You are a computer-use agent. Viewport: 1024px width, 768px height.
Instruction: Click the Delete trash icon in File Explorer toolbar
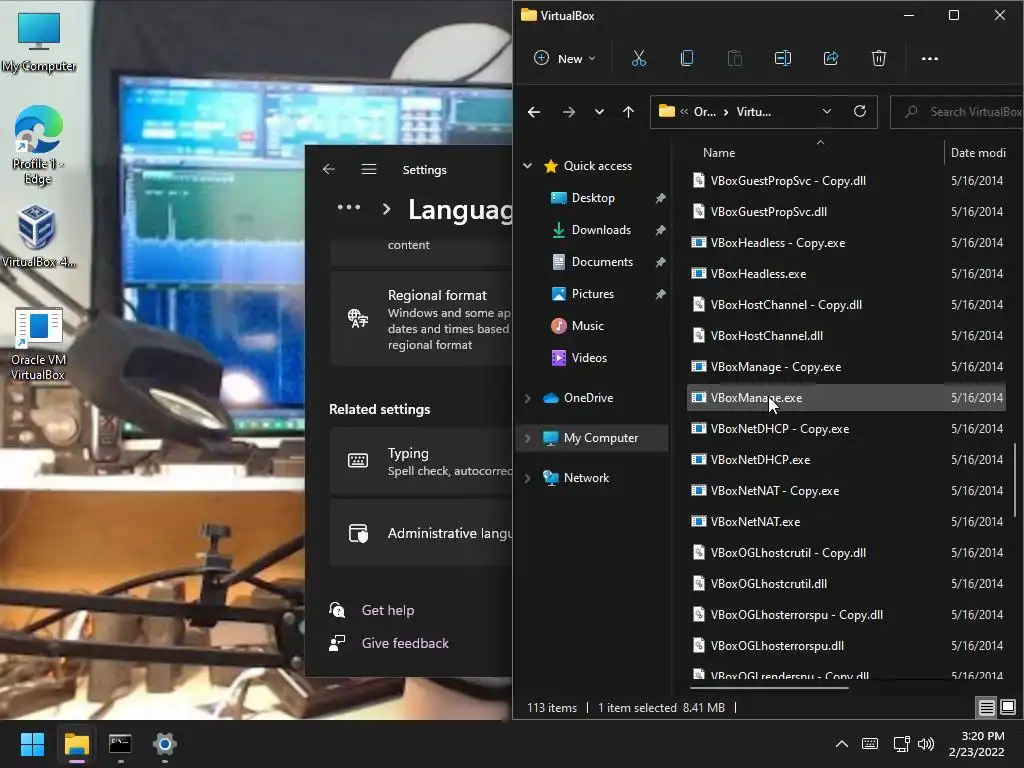[878, 59]
